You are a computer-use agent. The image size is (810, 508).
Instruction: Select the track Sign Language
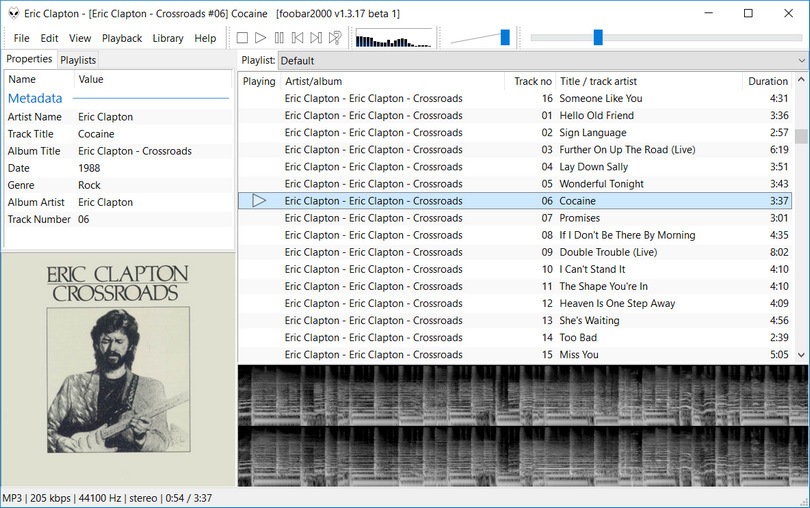515,132
